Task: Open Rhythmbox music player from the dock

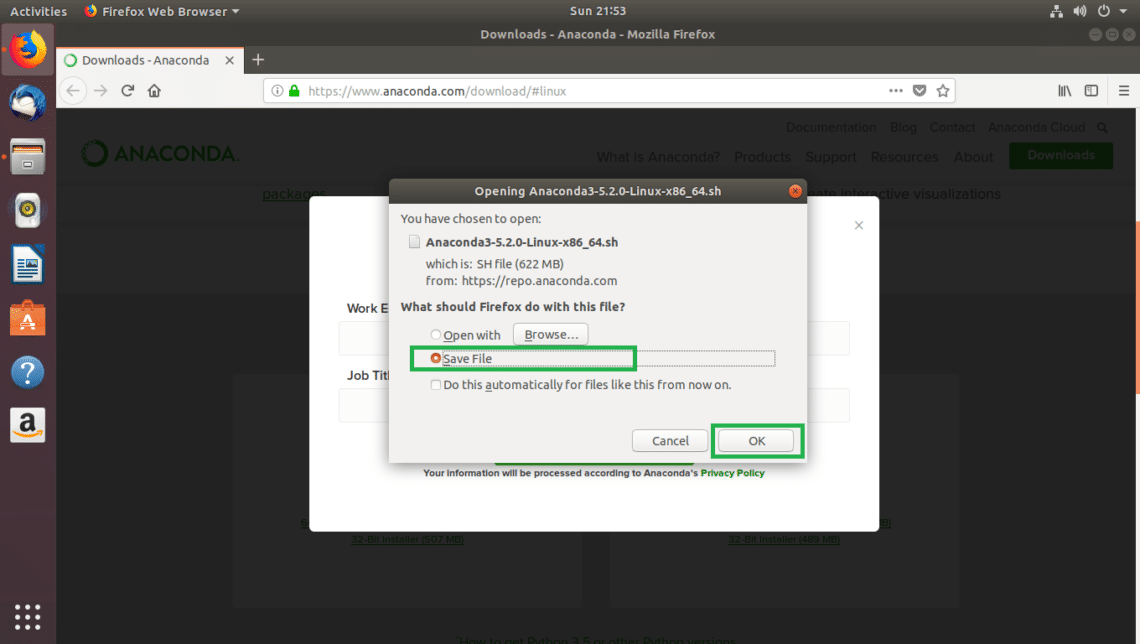Action: (28, 210)
